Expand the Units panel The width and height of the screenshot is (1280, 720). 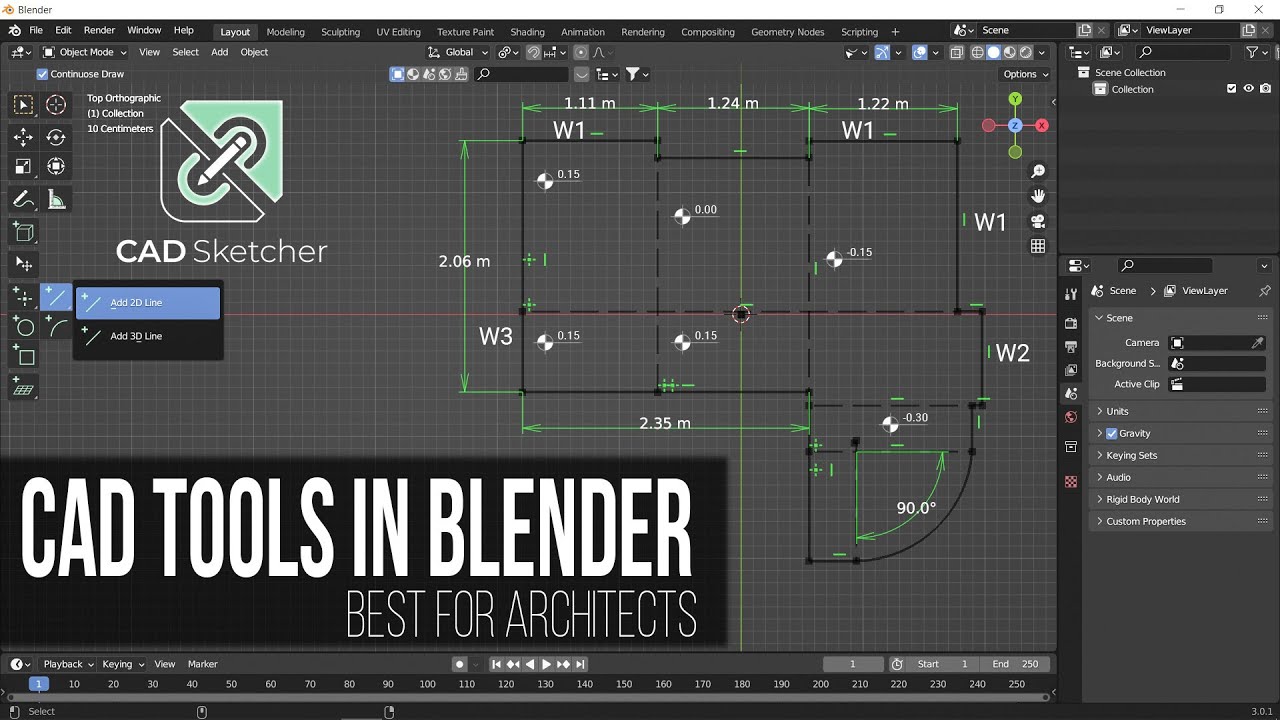(1180, 411)
